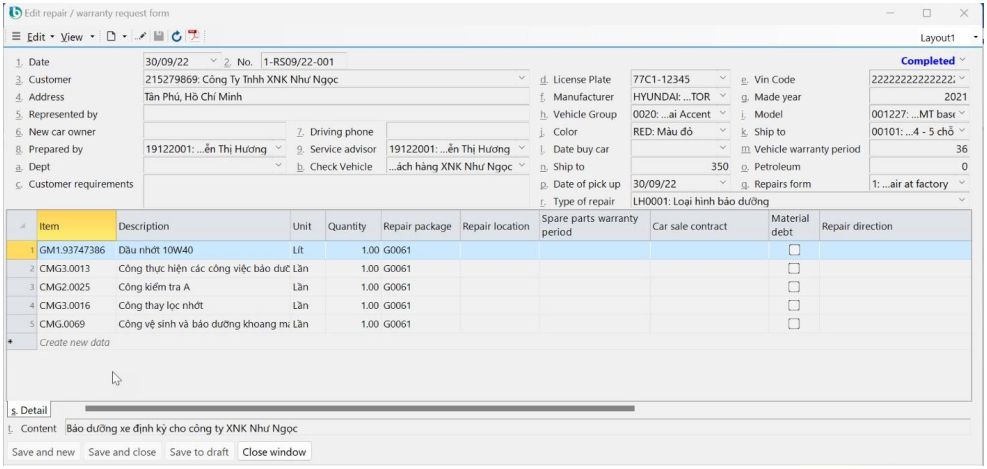Expand the Check Vehicle dropdown
The width and height of the screenshot is (987, 469).
coord(522,166)
